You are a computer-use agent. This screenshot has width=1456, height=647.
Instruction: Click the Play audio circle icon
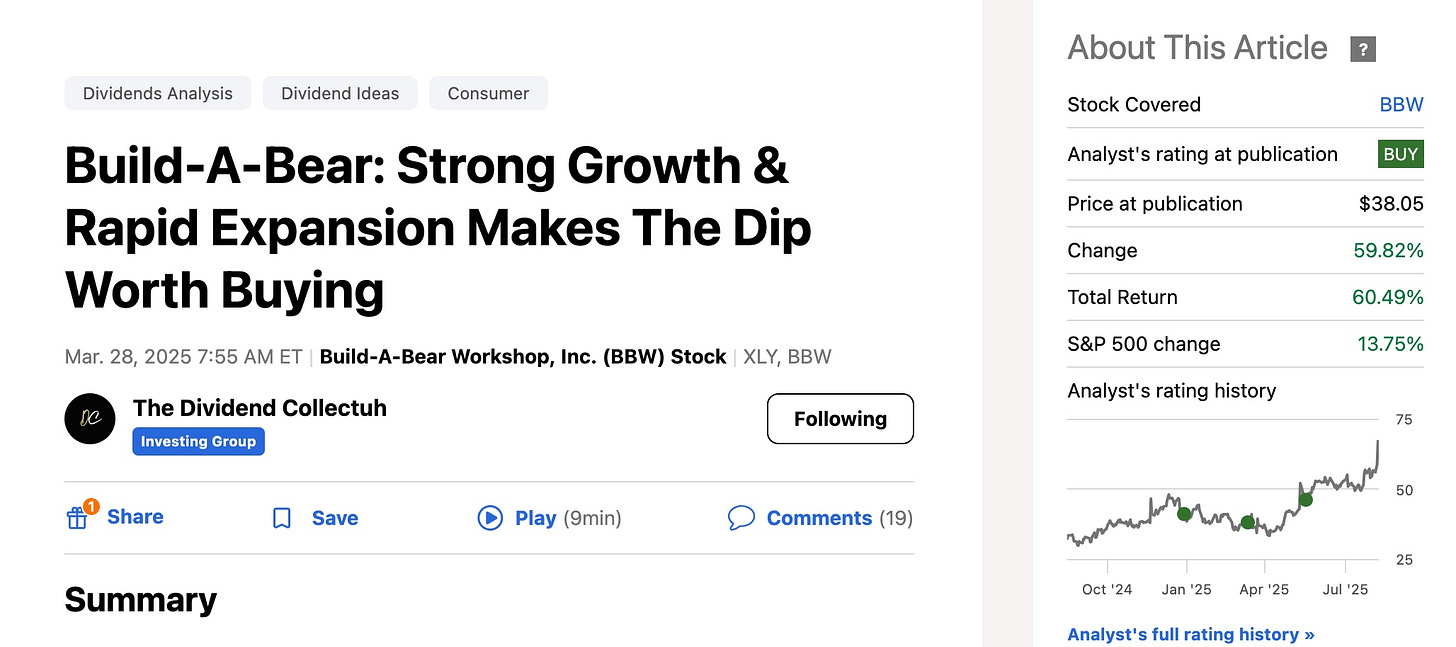click(490, 518)
